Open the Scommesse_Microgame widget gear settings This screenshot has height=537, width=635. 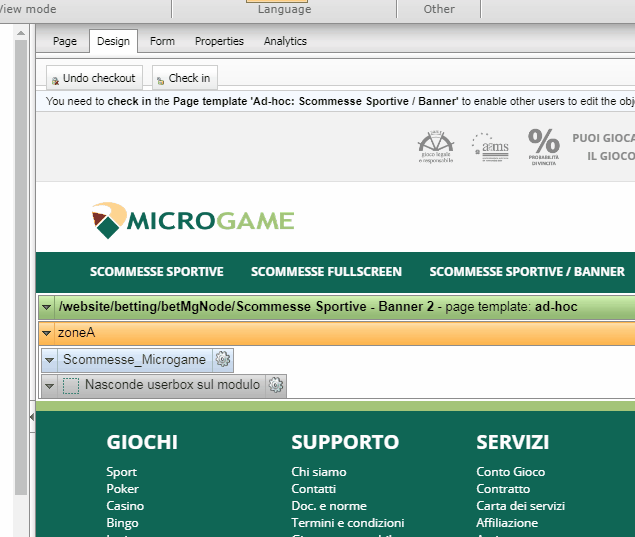[223, 359]
